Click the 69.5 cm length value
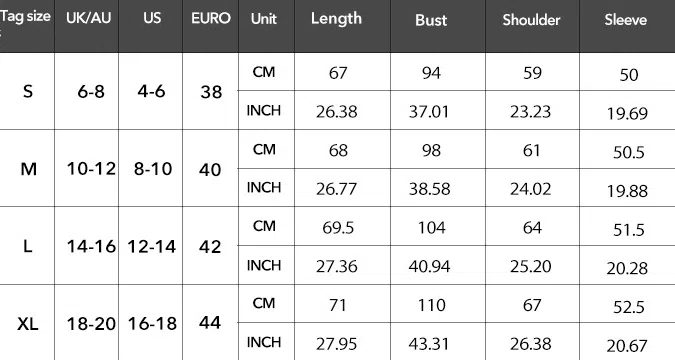Viewport: 675px width, 360px height. coord(338,227)
